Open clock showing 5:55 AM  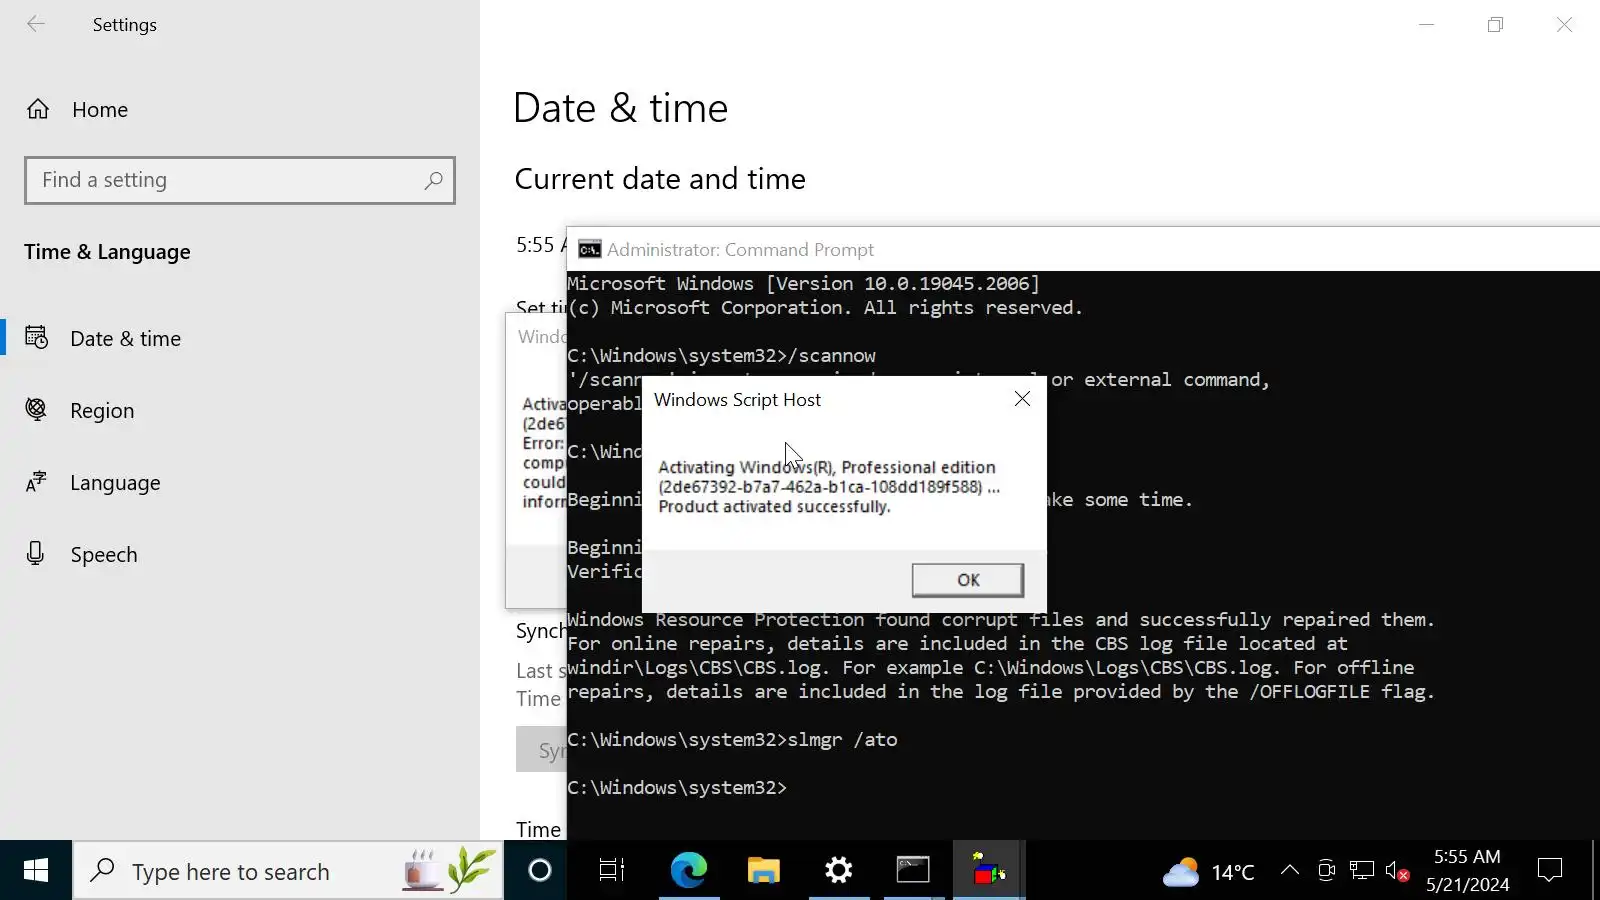tap(1467, 871)
